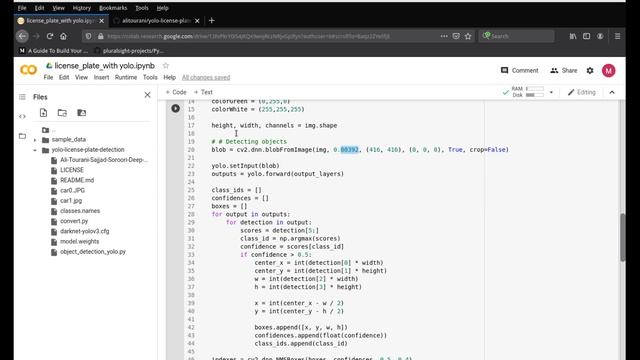Viewport: 640px width, 360px height.
Task: Go back in Firefox
Action: click(x=22, y=36)
